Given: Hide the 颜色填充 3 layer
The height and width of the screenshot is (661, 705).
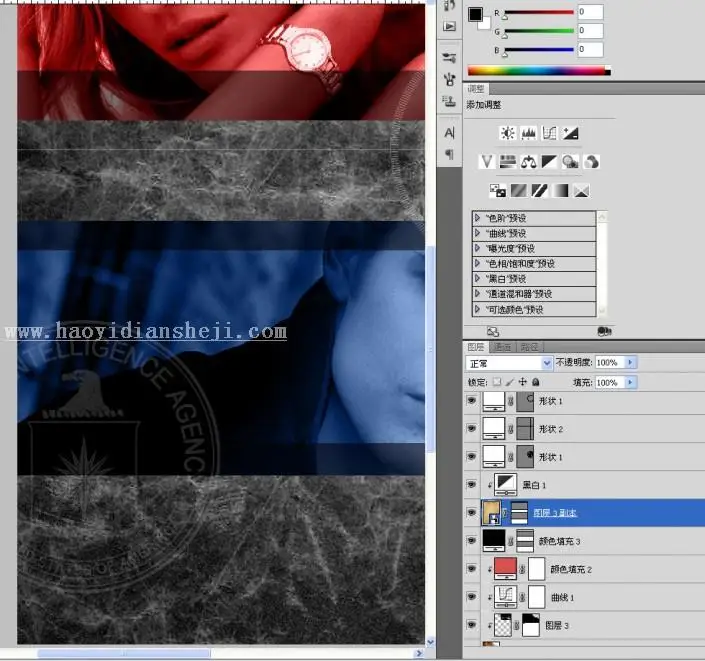Looking at the screenshot, I should [471, 540].
